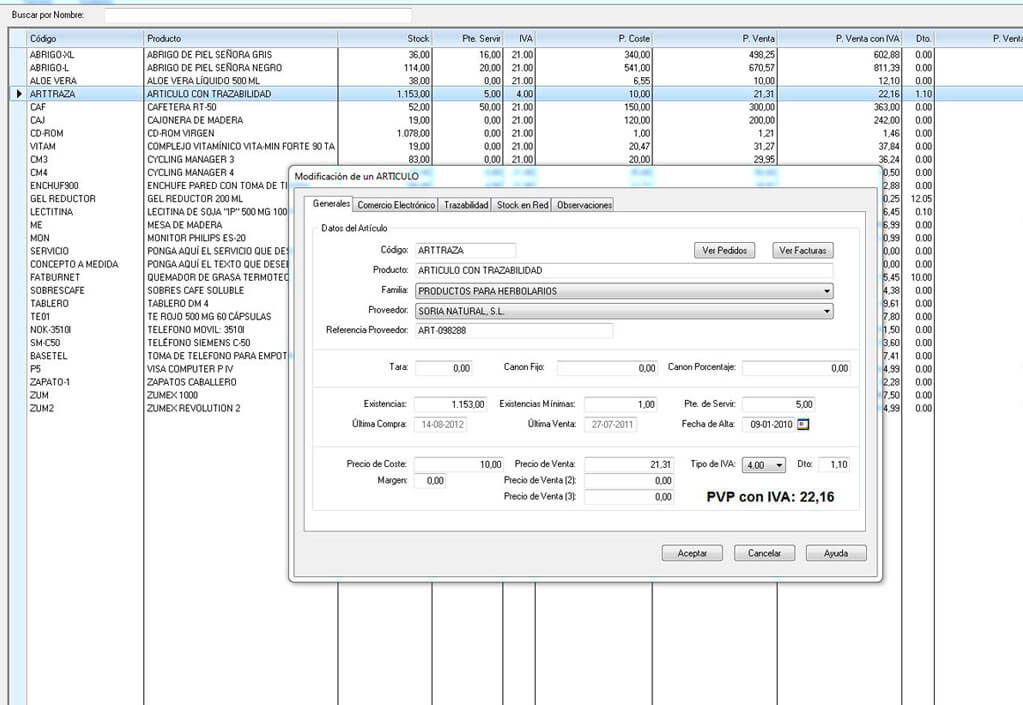Viewport: 1023px width, 705px height.
Task: Click the Ver Facturas button
Action: click(802, 250)
